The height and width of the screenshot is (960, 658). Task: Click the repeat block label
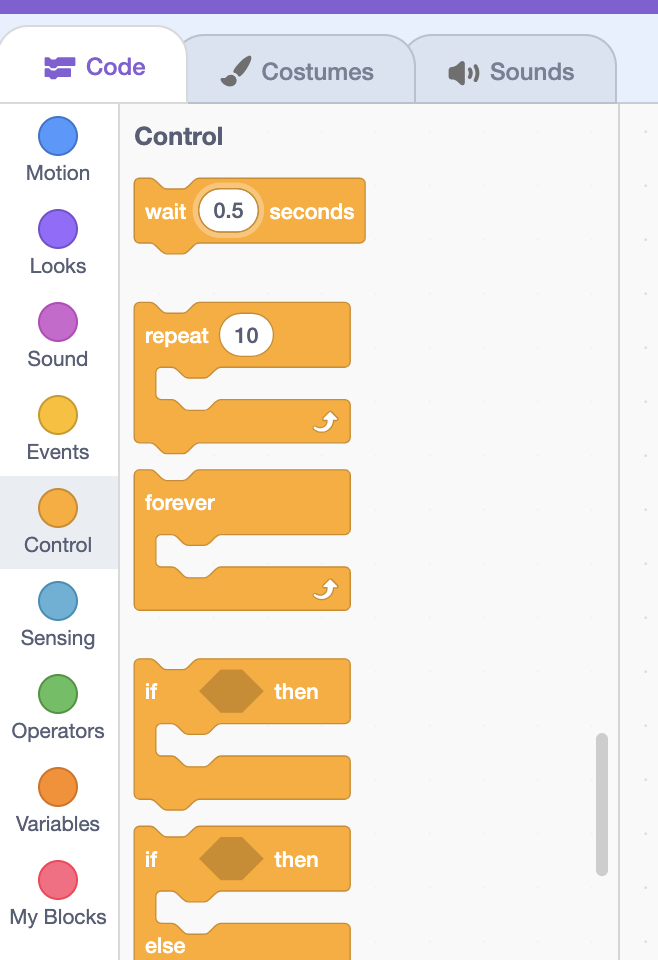(x=176, y=336)
